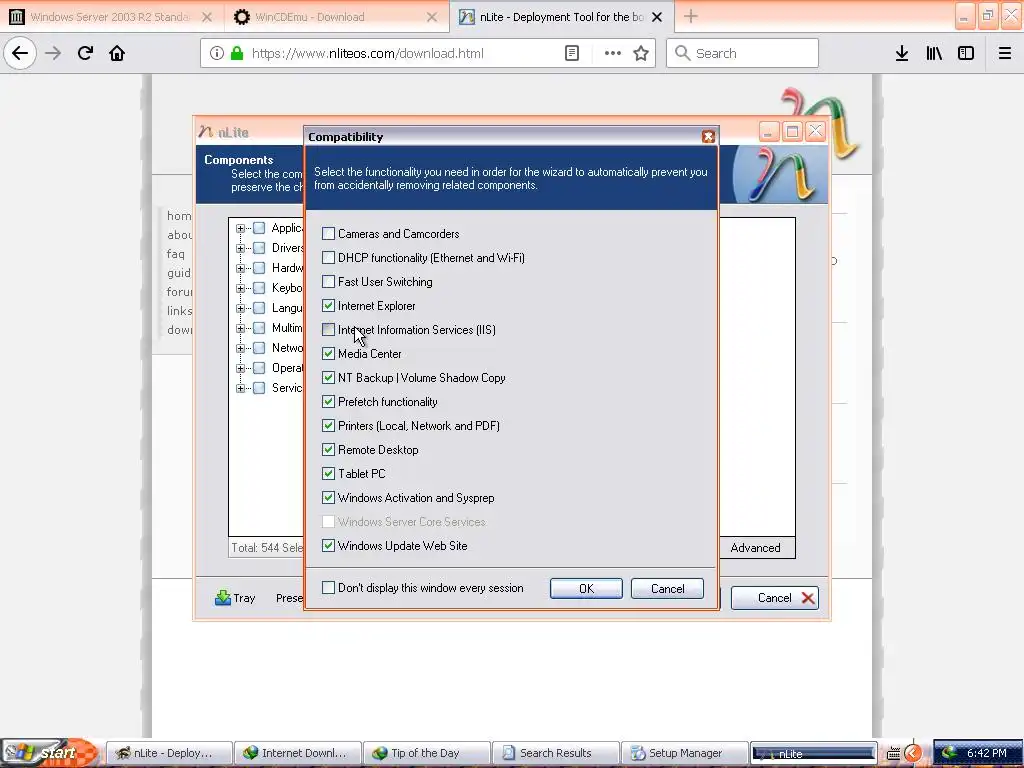The image size is (1024, 768).
Task: Open the Library bookshelf icon
Action: (x=934, y=53)
